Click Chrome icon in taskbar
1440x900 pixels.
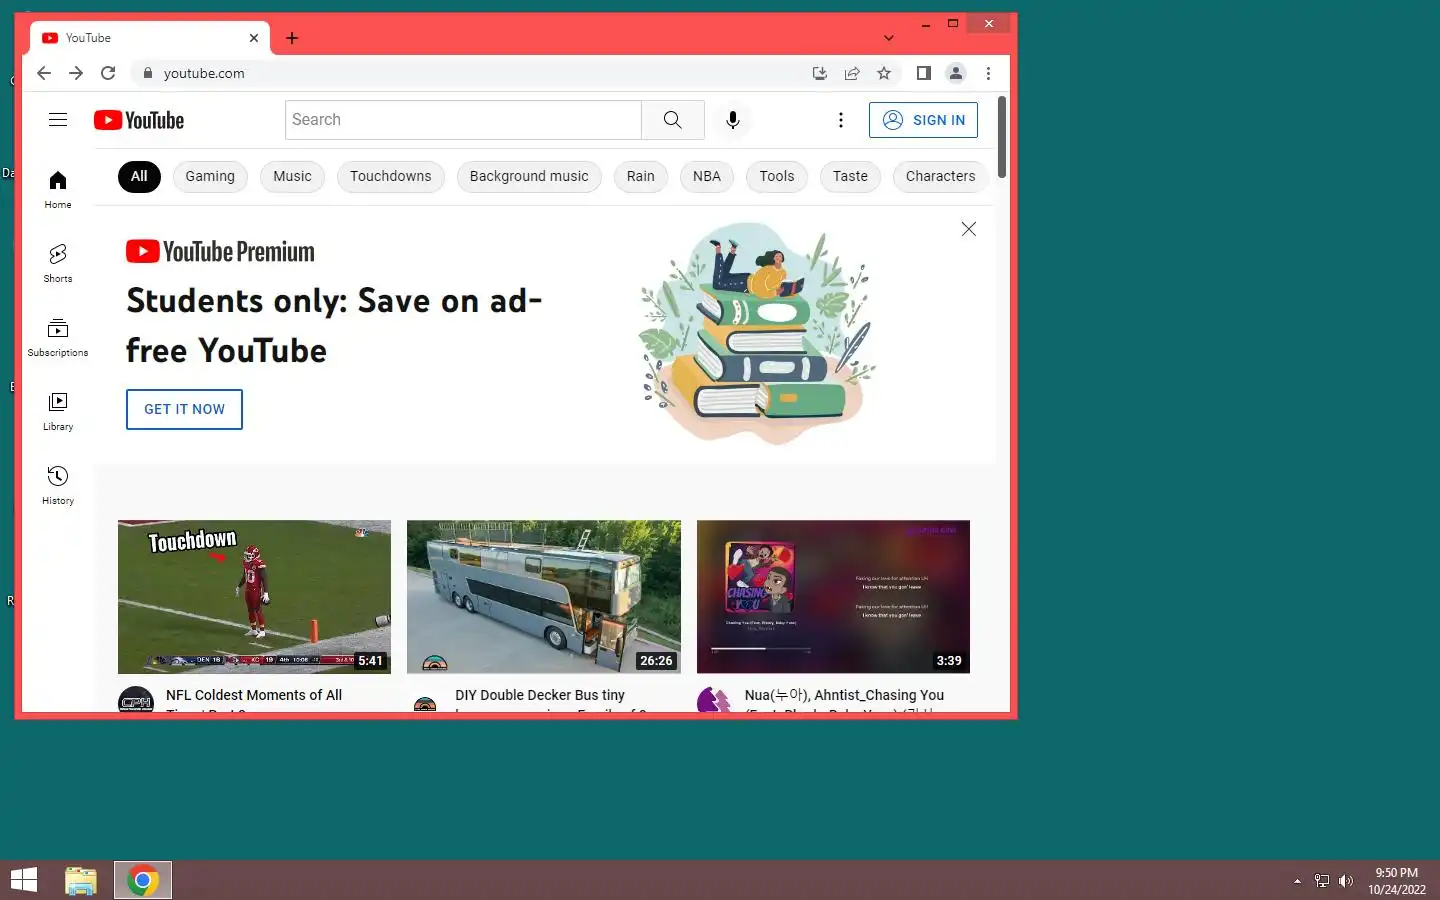[143, 880]
